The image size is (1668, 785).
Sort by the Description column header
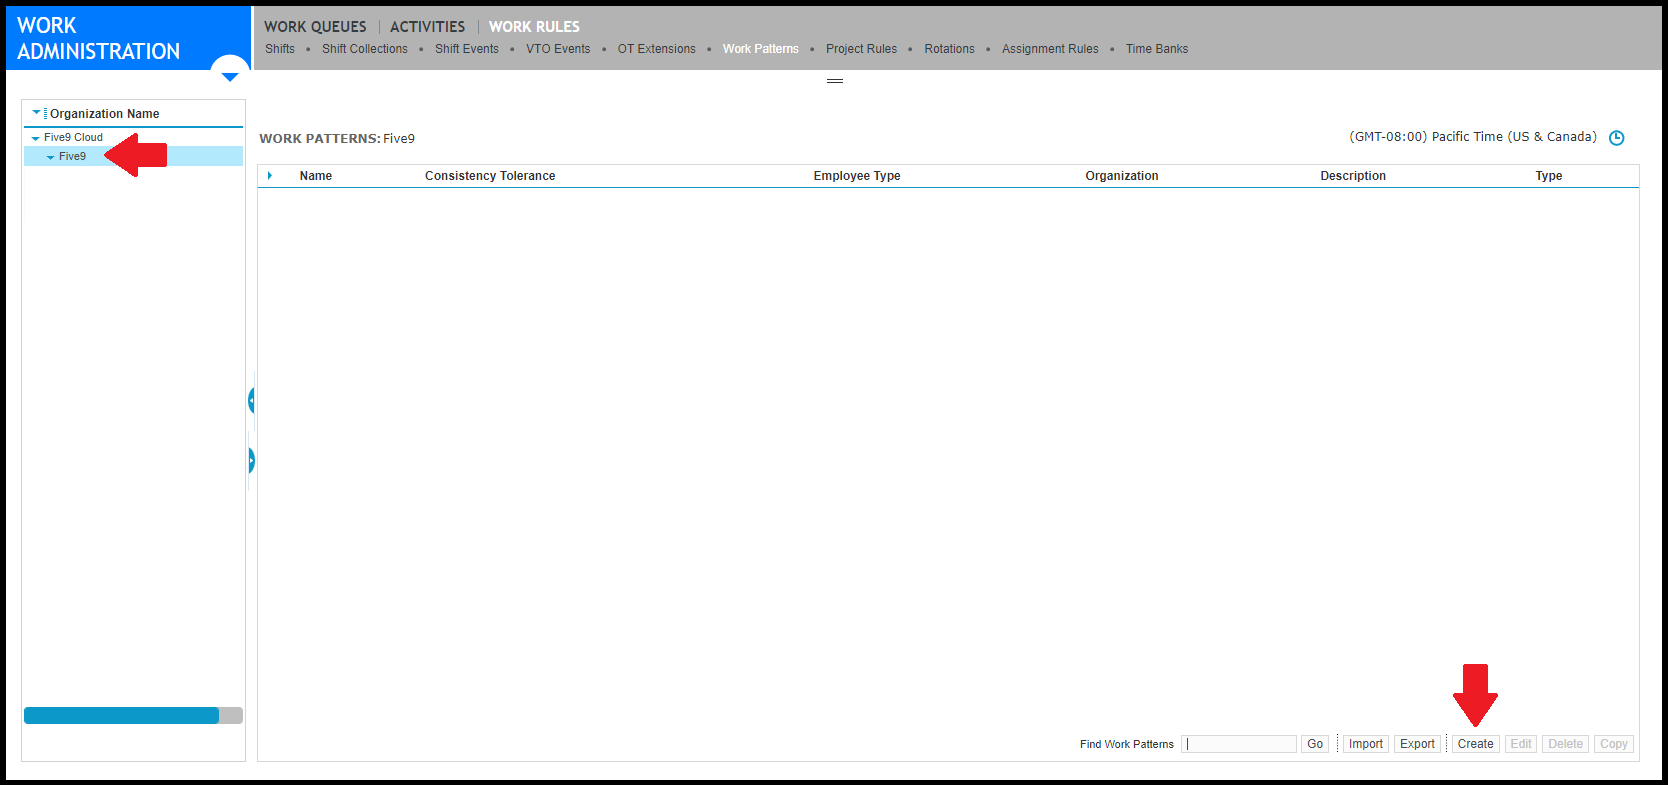coord(1353,176)
